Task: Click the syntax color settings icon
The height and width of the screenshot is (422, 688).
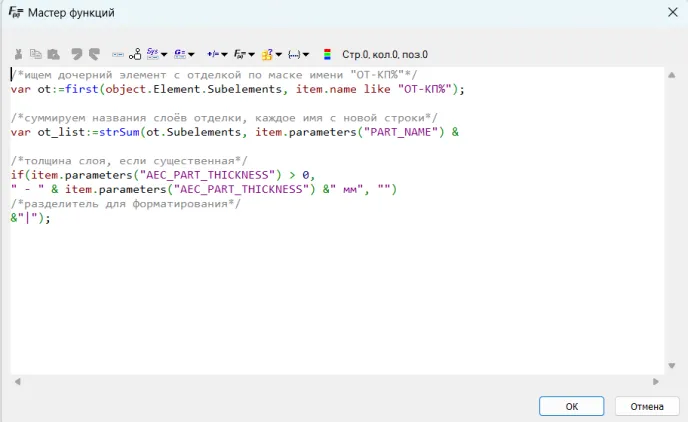Action: click(327, 54)
